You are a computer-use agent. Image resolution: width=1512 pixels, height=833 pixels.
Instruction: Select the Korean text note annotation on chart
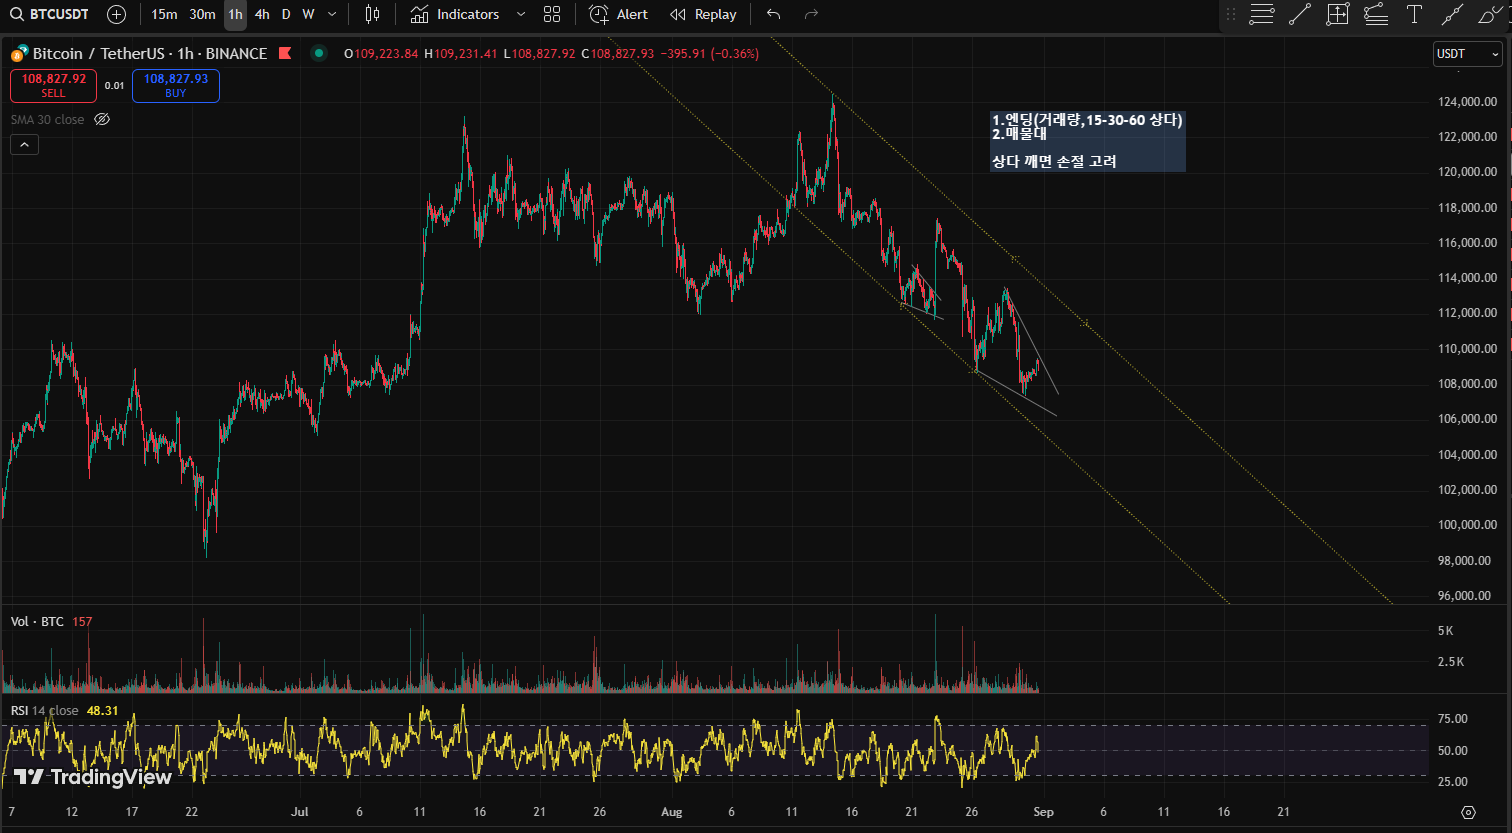tap(1087, 141)
